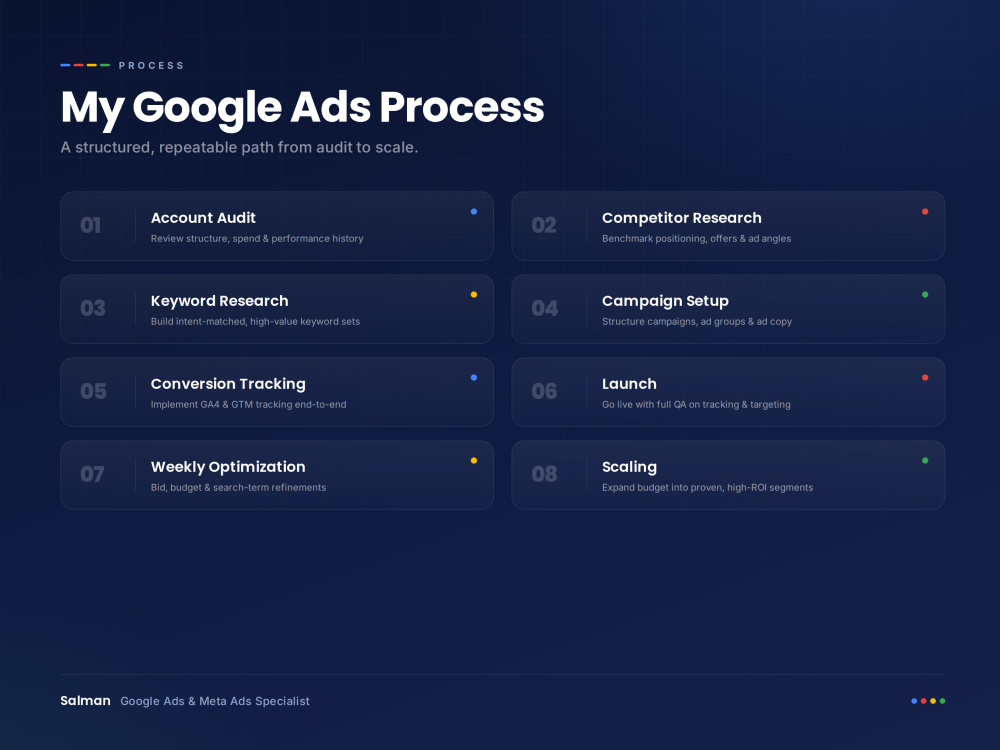
Task: Click step number 04
Action: (545, 308)
